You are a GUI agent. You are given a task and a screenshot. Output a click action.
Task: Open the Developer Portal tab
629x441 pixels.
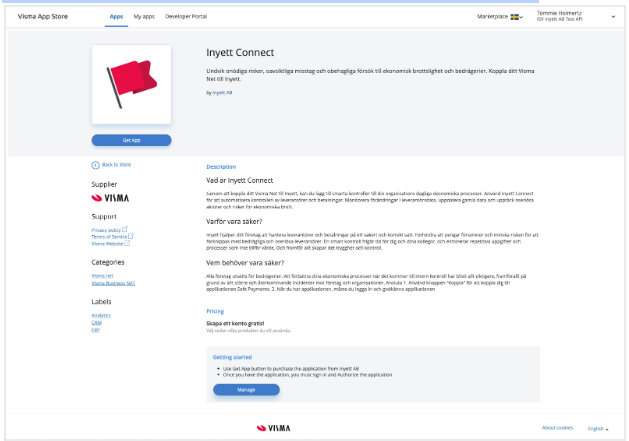[x=186, y=16]
